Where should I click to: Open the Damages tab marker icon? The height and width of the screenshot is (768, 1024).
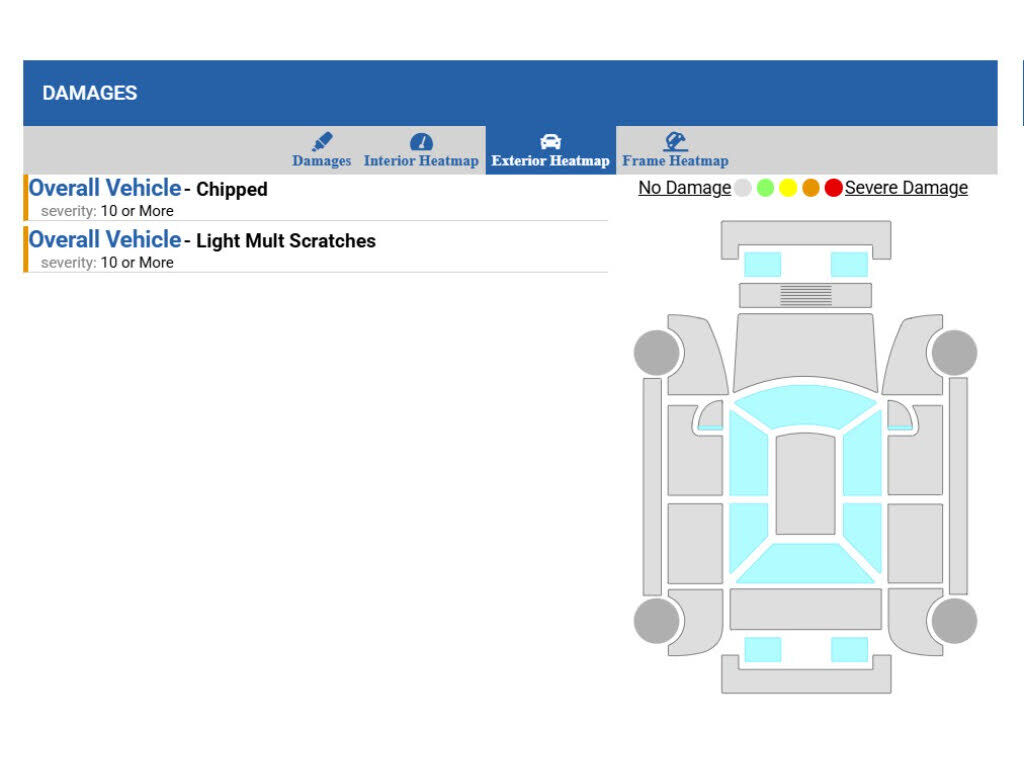[x=322, y=141]
